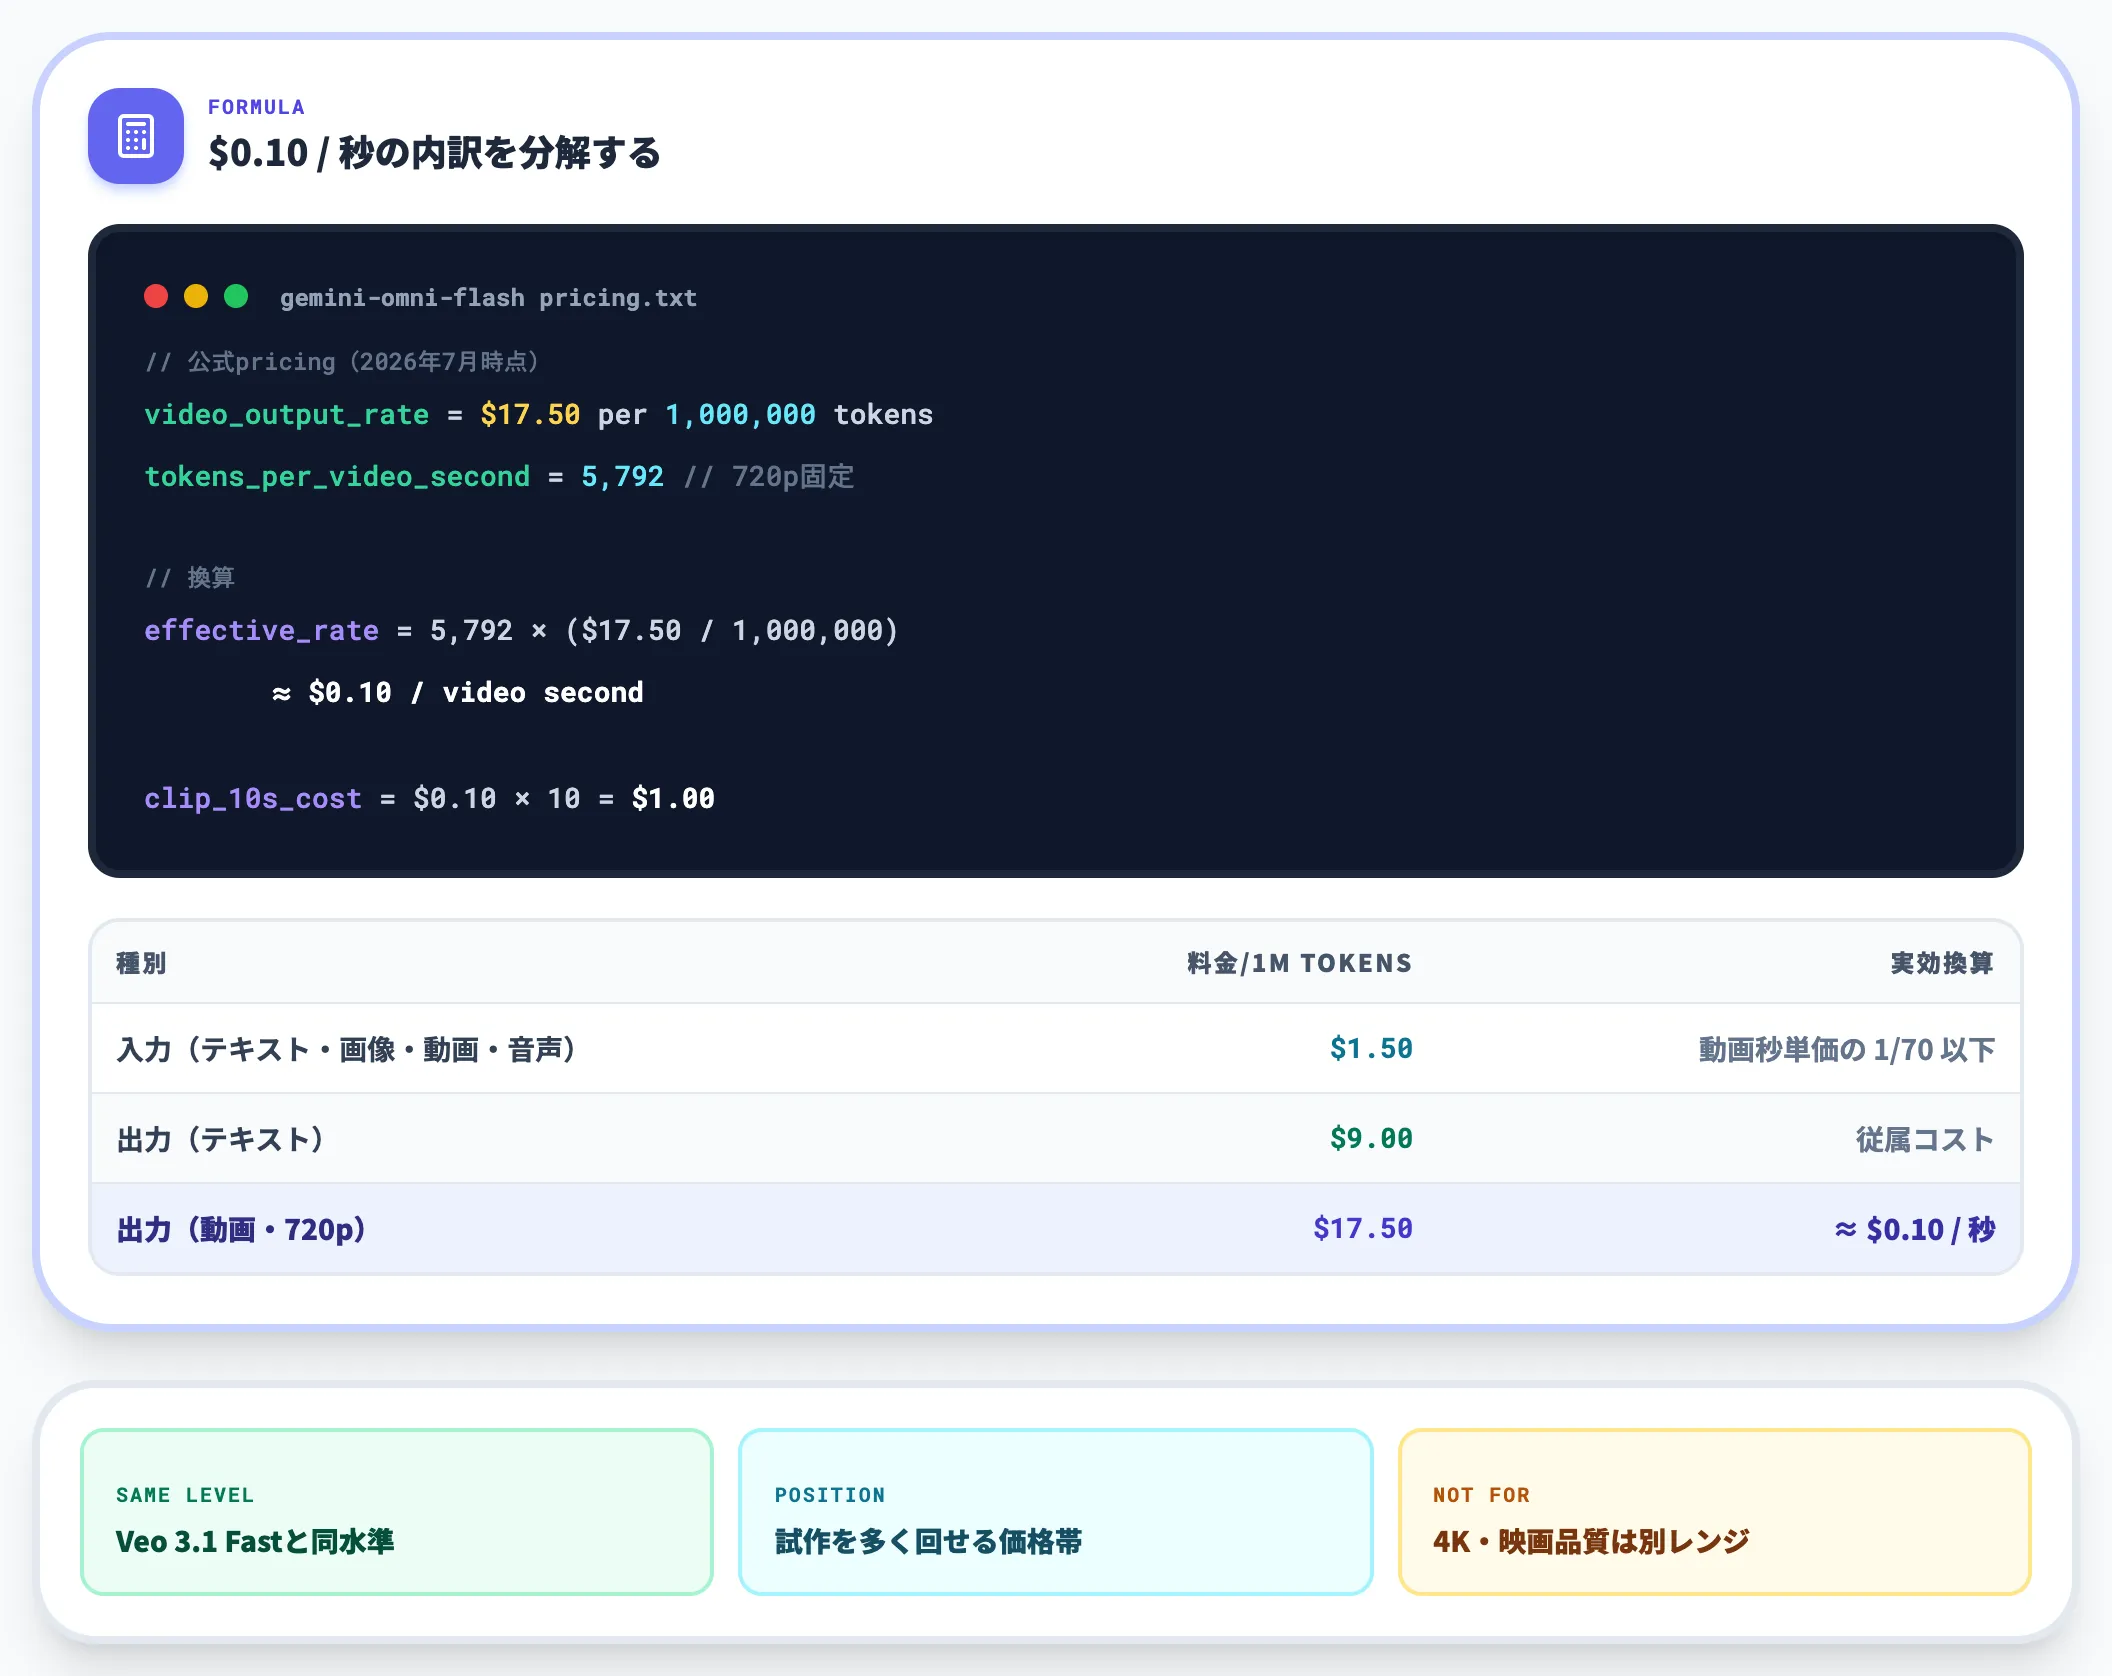Click the 実効換算 column header
2112x1676 pixels.
tap(1942, 963)
